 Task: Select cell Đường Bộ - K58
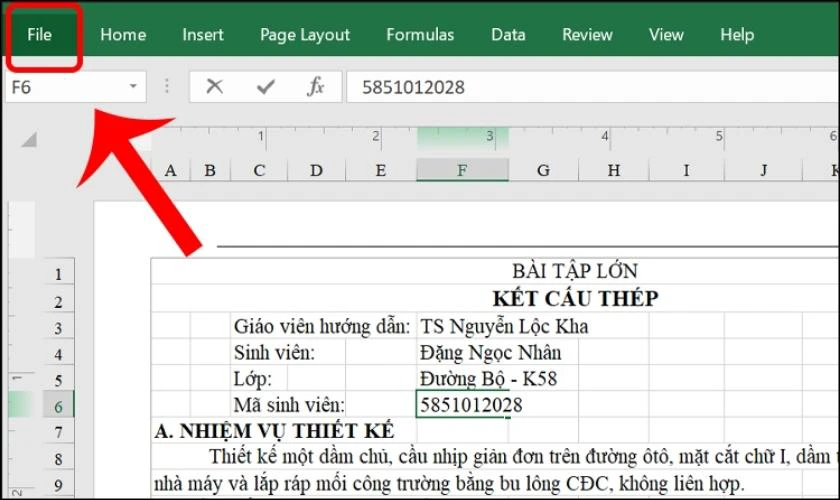pos(488,379)
